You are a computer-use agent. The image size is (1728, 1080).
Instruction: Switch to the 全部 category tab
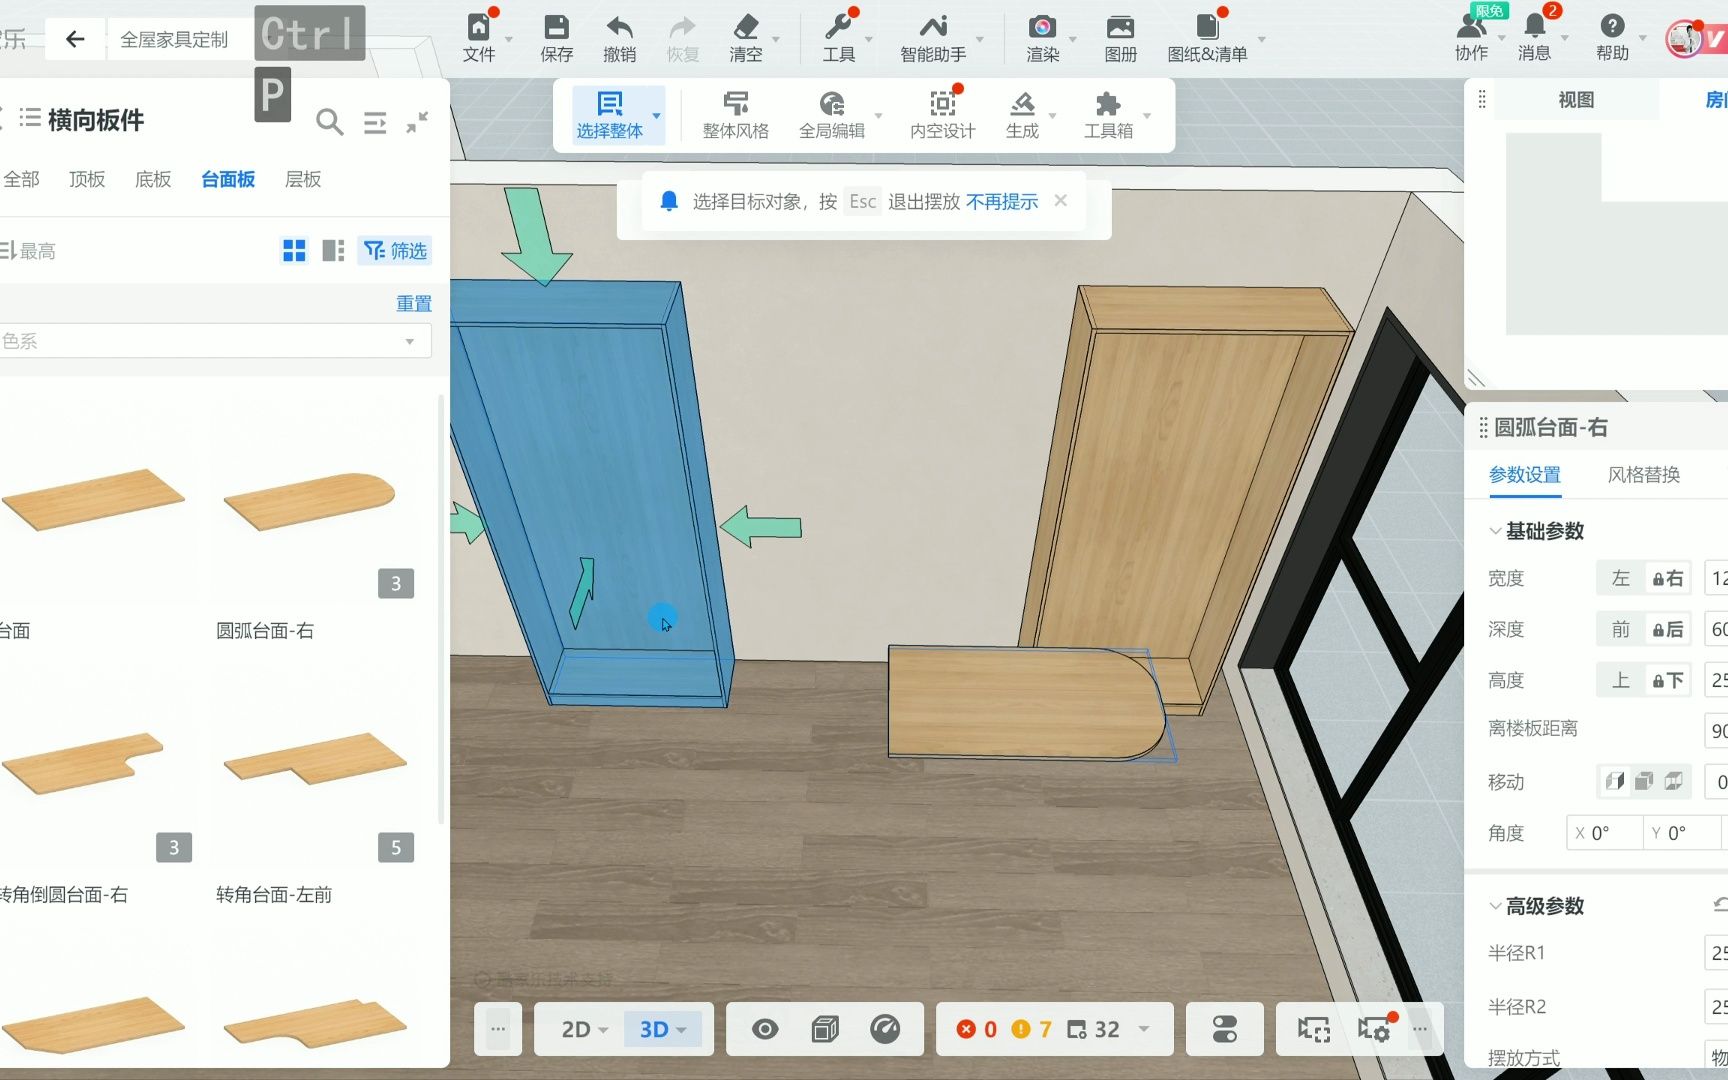coord(21,179)
